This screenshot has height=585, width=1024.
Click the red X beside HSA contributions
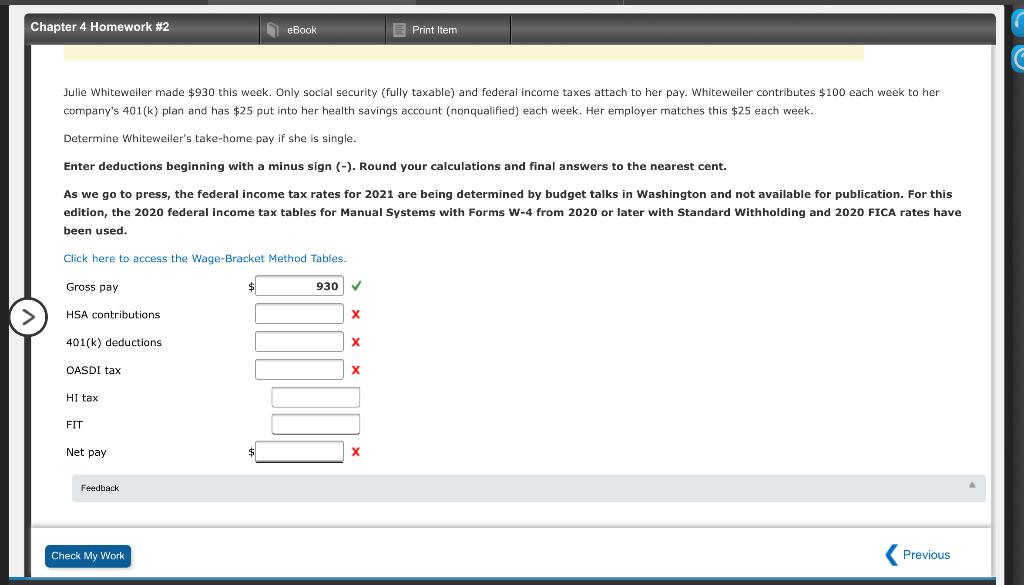[355, 314]
